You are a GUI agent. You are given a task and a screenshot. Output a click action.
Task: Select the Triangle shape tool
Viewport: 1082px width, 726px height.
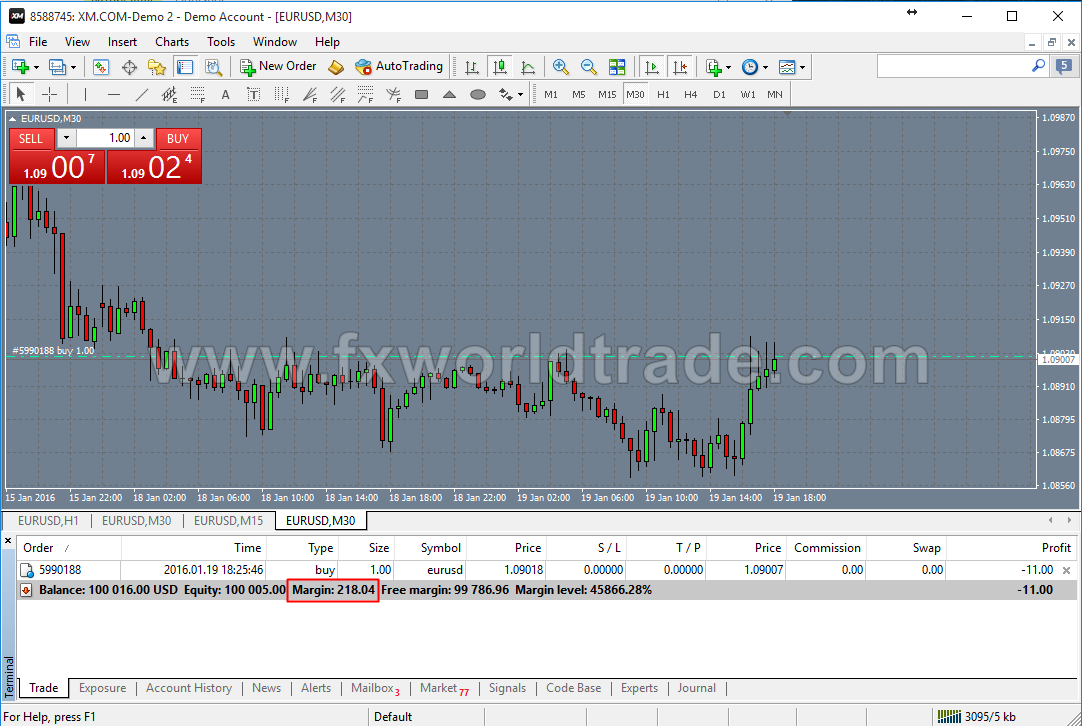tap(449, 94)
